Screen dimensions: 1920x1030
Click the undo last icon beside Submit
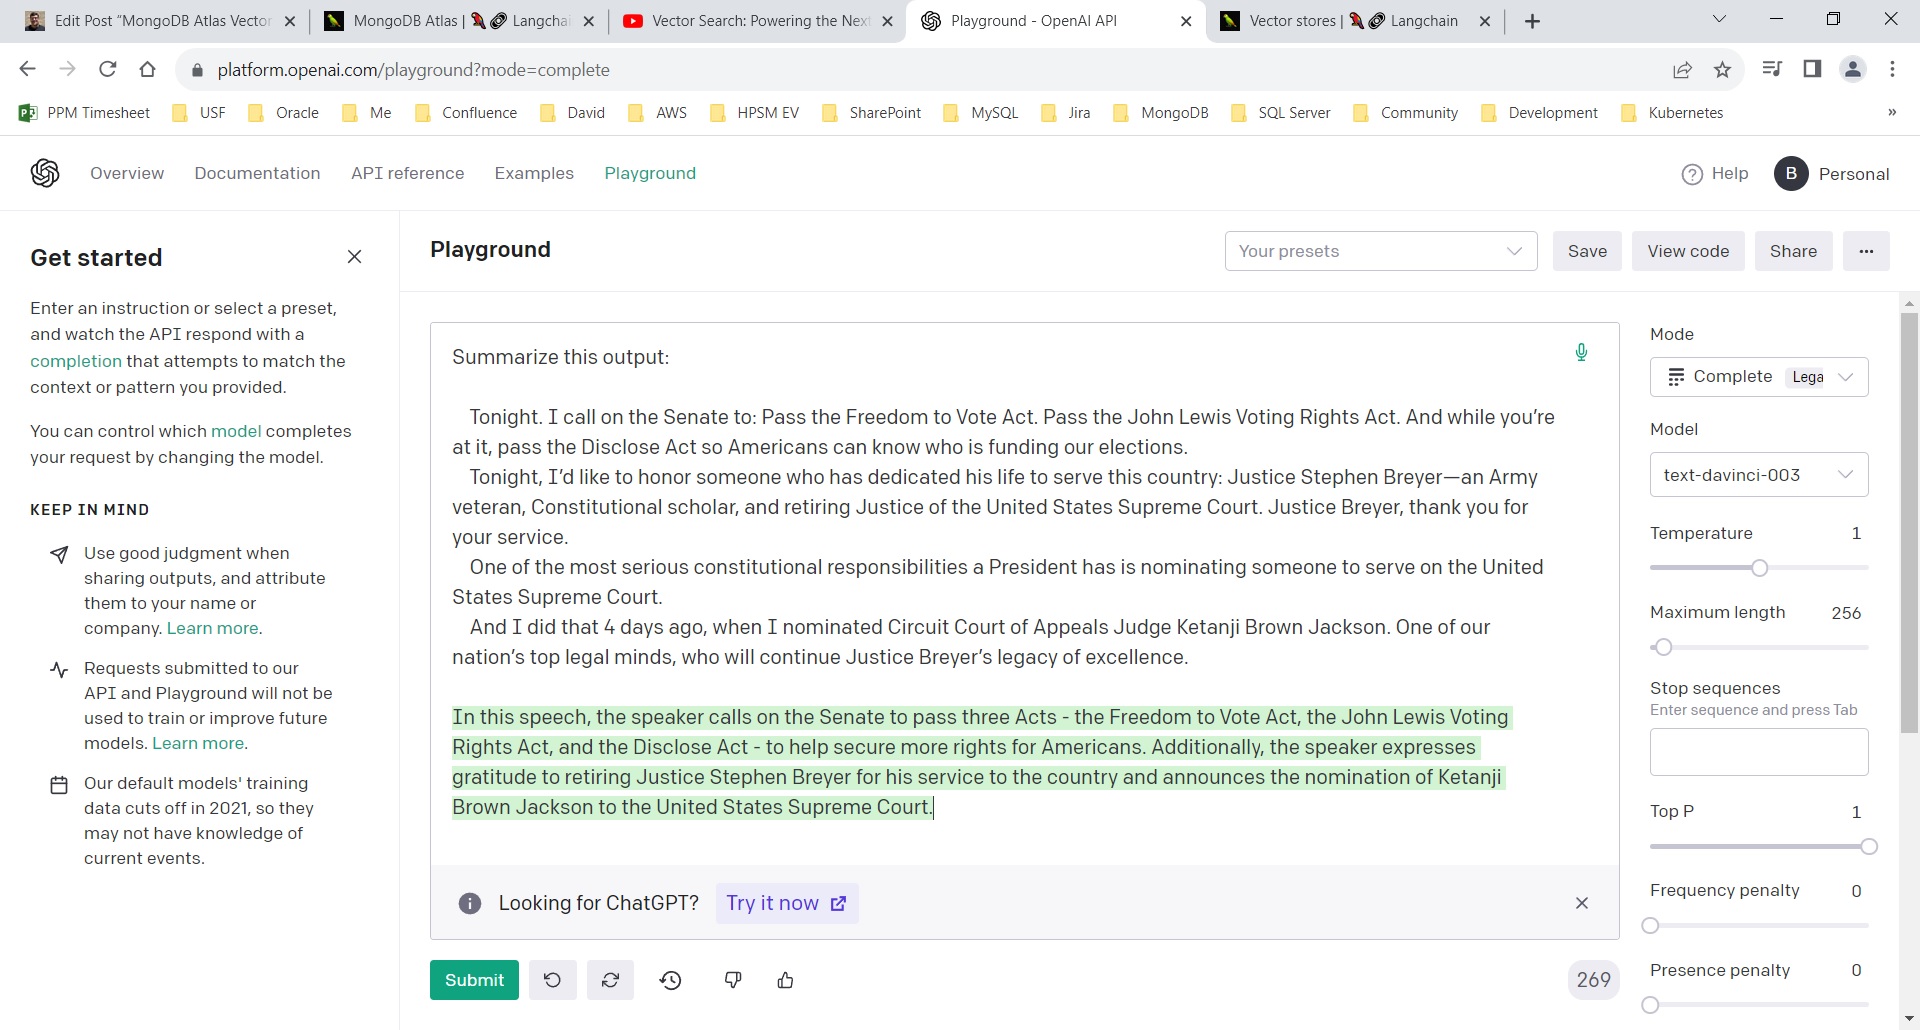(552, 980)
